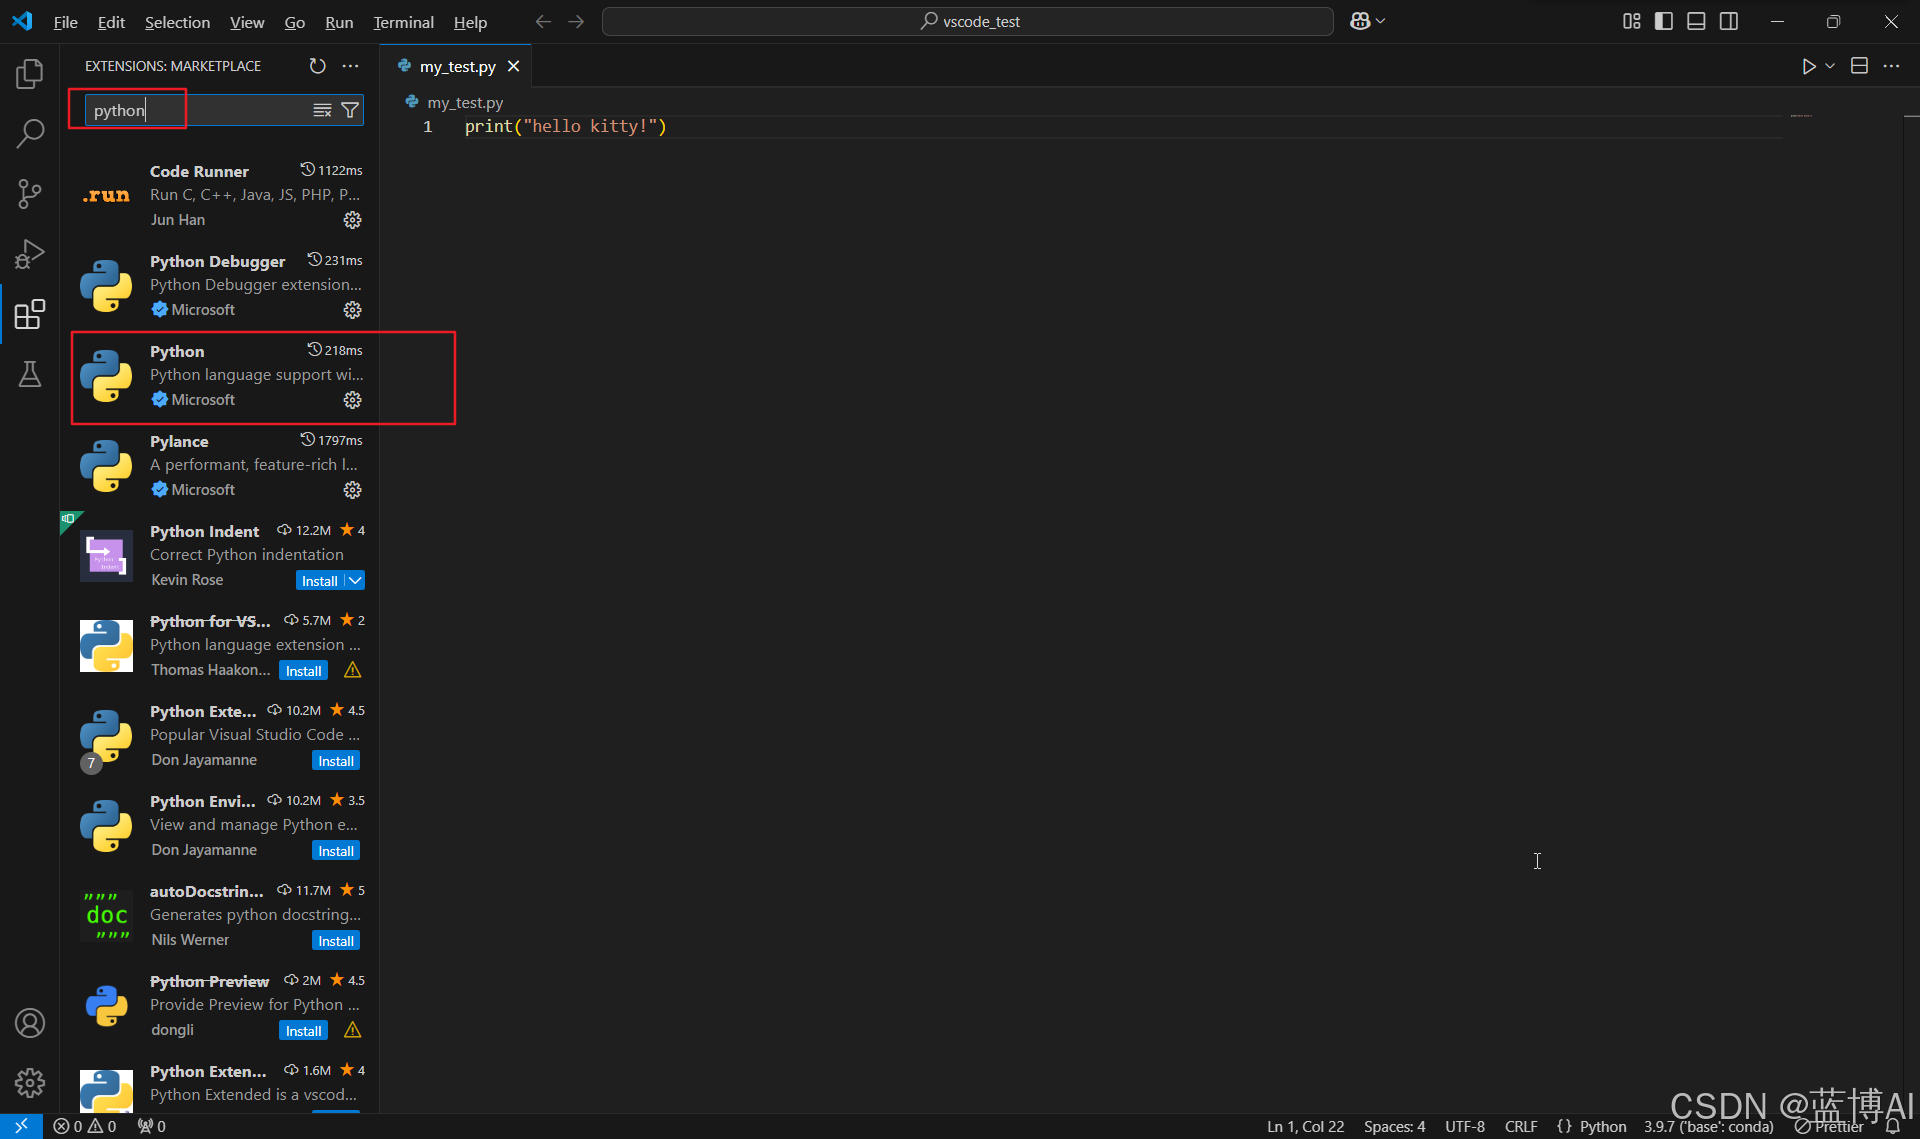Image resolution: width=1920 pixels, height=1139 pixels.
Task: Open the Explorer view in activity bar
Action: point(30,74)
